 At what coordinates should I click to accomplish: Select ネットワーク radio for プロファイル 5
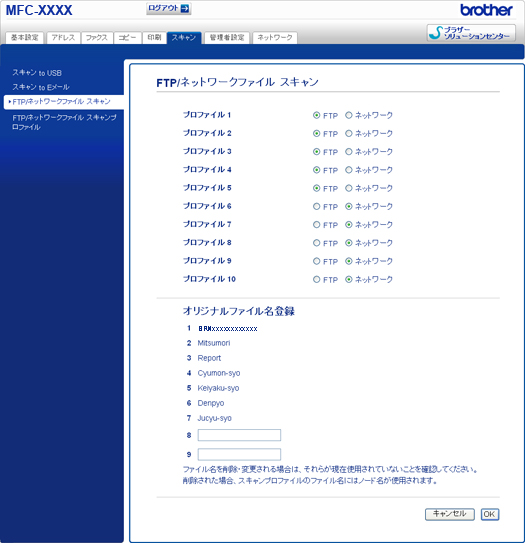click(x=348, y=188)
